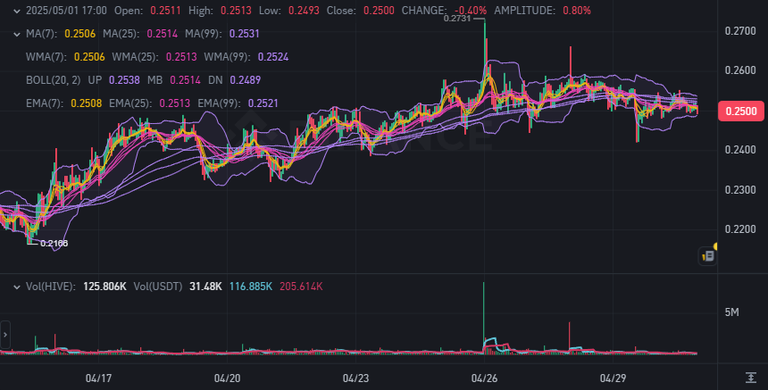
Task: Open the news/notes icon on the chart
Action: tap(707, 256)
